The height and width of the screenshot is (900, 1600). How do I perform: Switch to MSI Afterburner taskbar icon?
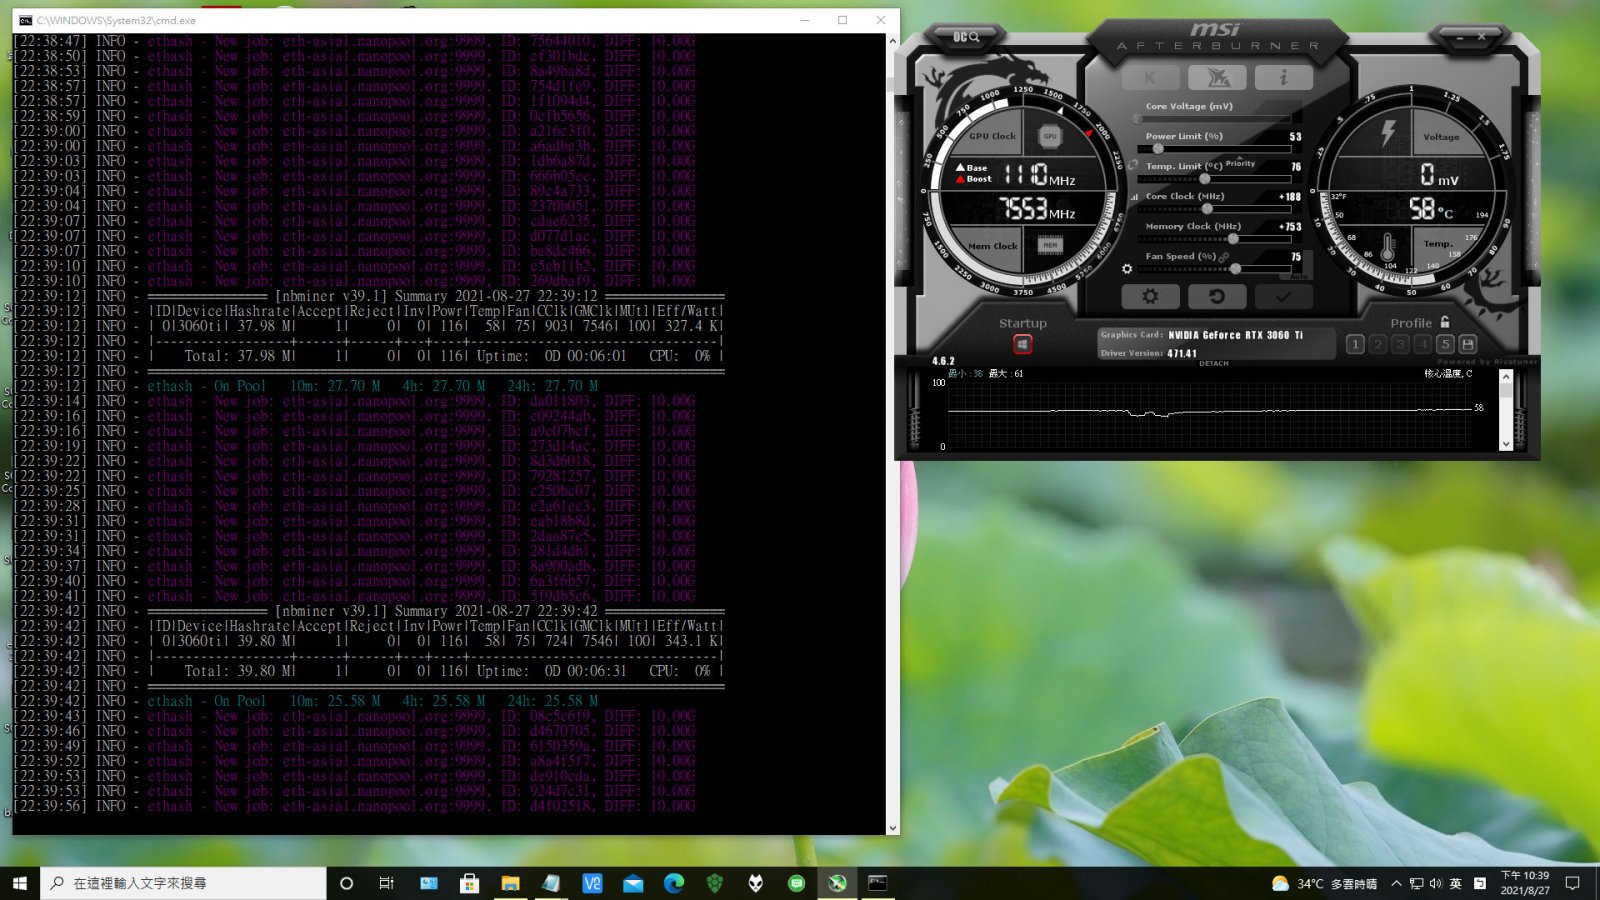(837, 883)
